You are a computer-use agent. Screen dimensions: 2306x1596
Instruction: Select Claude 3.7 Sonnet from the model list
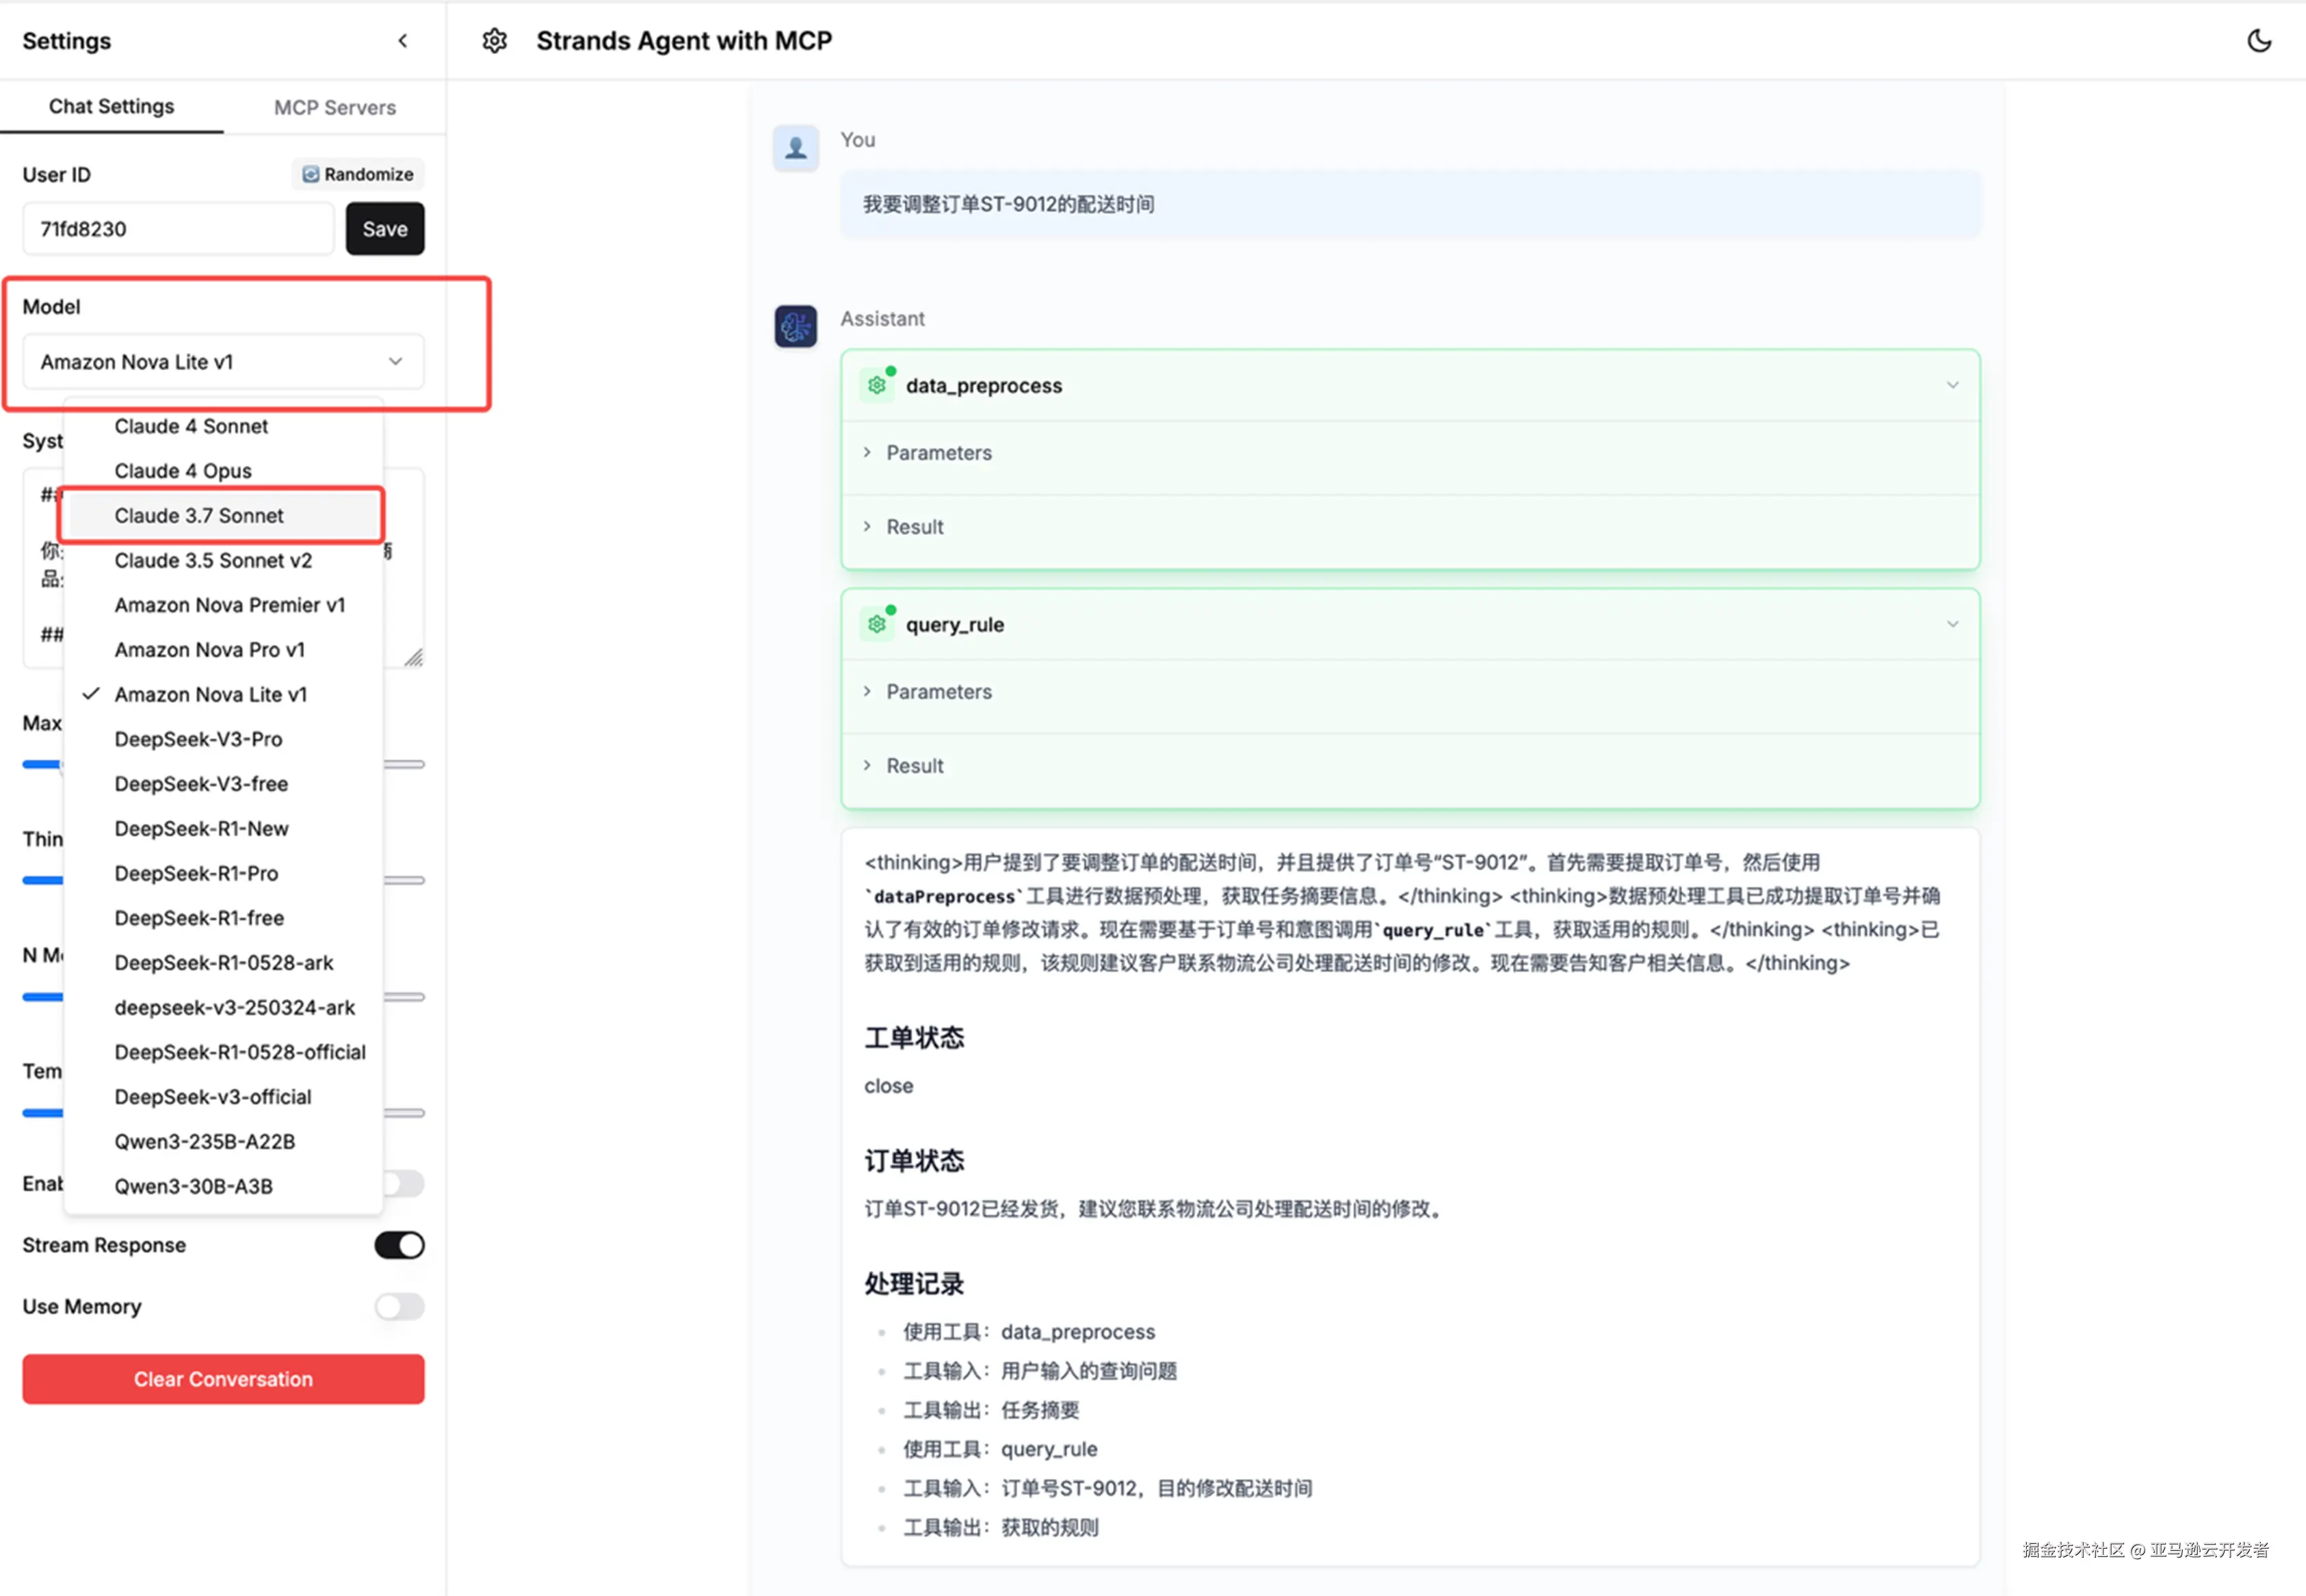pyautogui.click(x=199, y=515)
